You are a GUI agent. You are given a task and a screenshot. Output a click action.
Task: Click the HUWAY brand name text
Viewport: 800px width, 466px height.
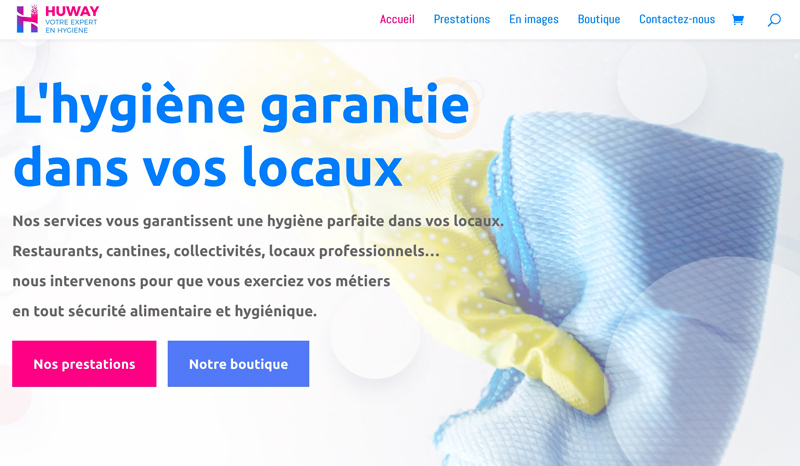(72, 11)
